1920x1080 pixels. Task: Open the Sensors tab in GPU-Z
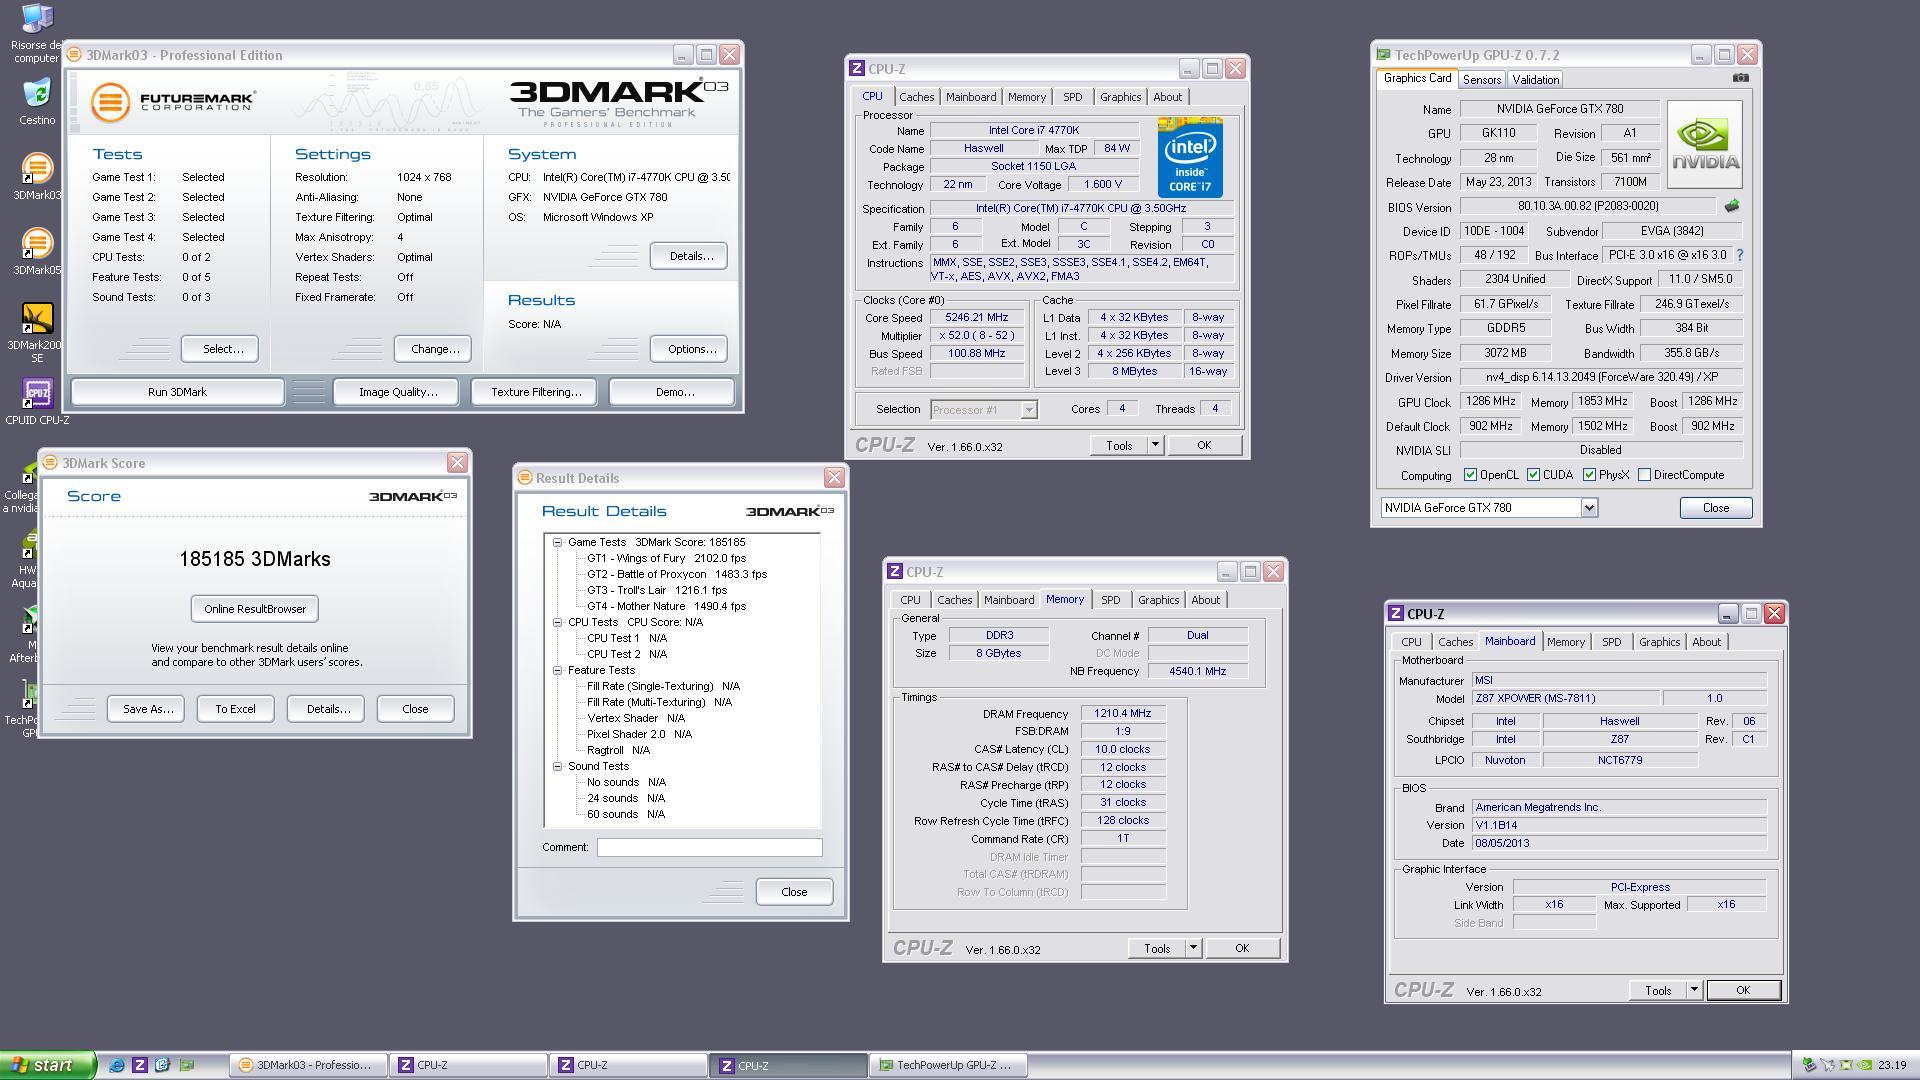tap(1481, 80)
